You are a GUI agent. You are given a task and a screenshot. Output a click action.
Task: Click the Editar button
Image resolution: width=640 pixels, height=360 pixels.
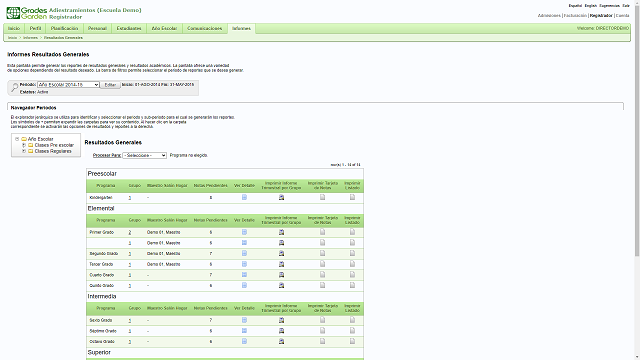coord(110,85)
